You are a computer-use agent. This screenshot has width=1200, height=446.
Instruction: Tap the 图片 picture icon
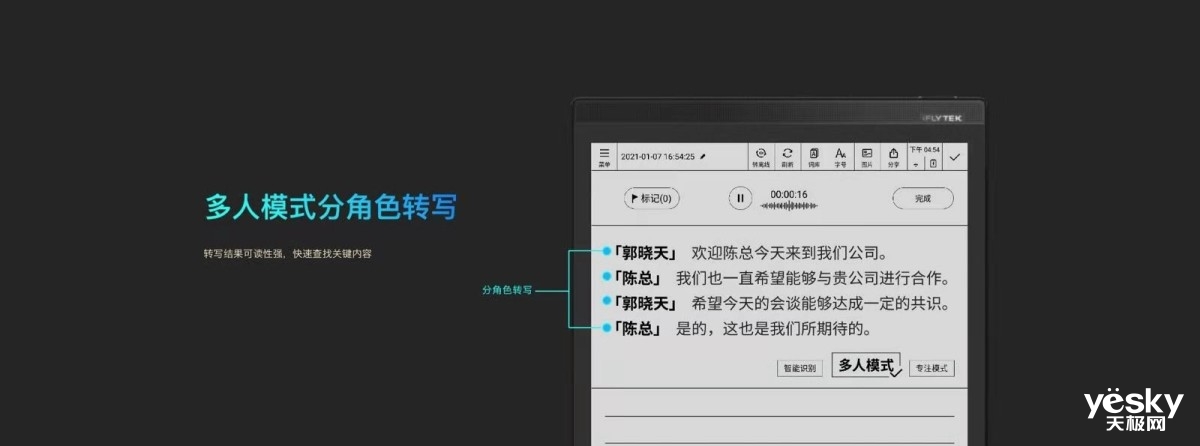pos(867,157)
